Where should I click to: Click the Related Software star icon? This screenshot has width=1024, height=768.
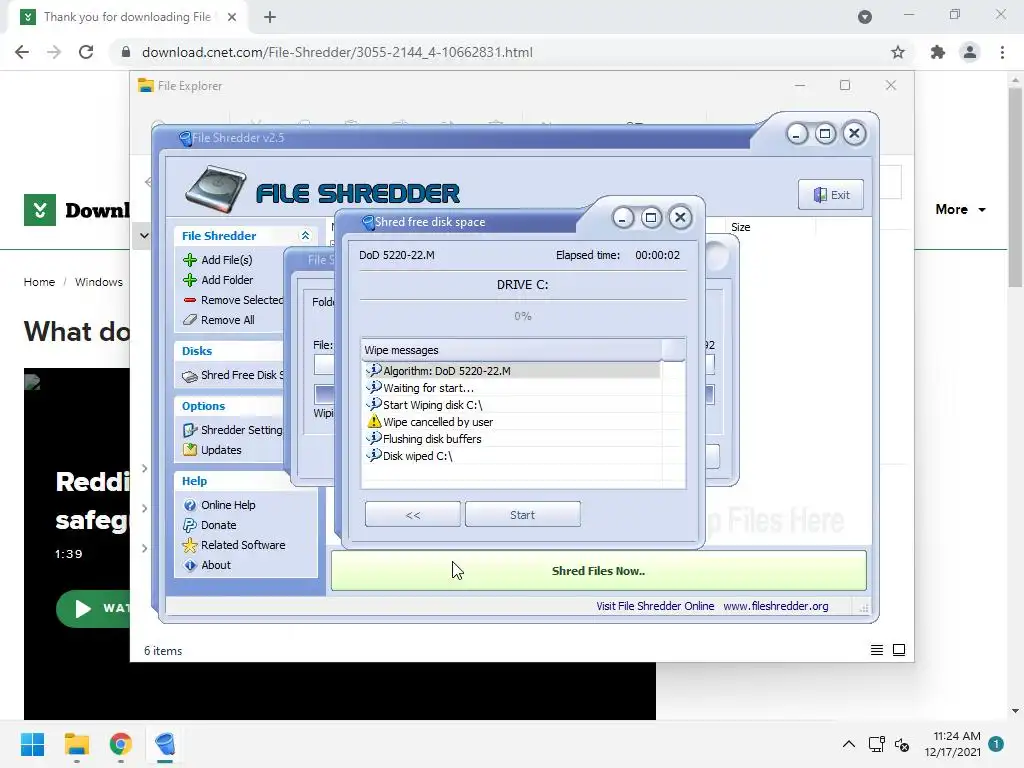[x=190, y=545]
